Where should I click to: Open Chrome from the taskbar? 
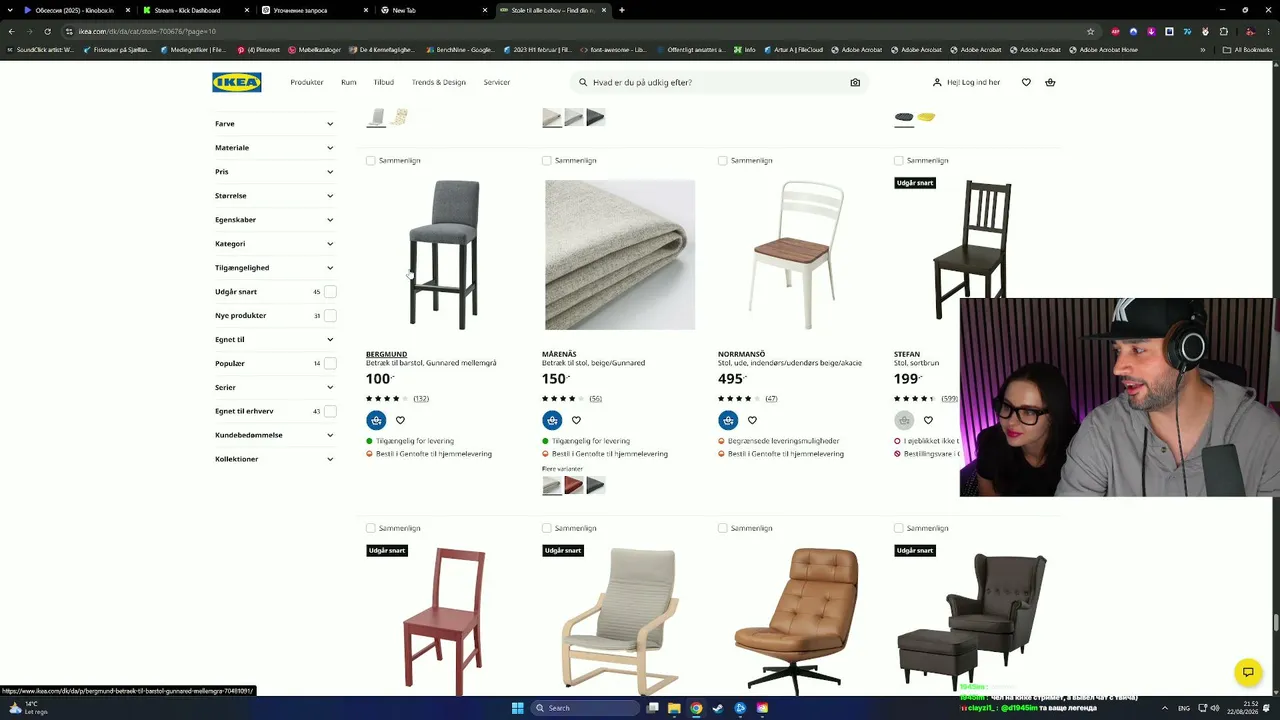[696, 708]
